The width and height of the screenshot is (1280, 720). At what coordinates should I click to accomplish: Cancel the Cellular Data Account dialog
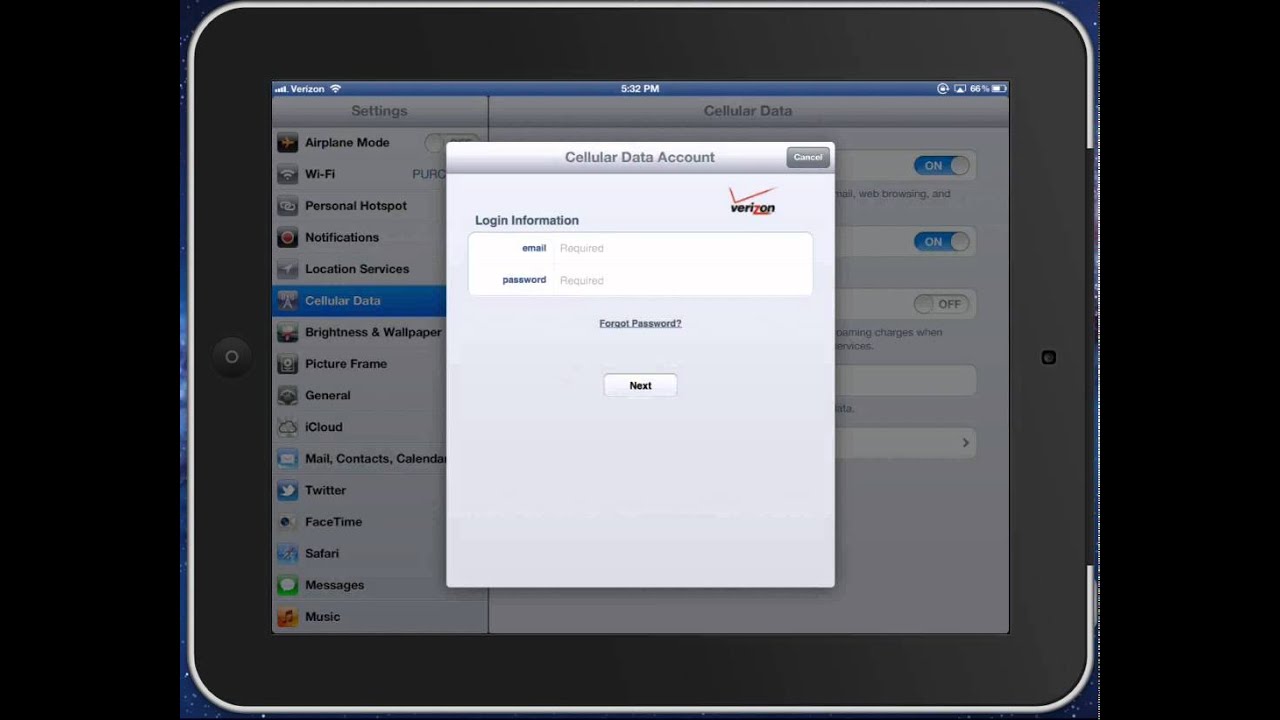coord(808,157)
